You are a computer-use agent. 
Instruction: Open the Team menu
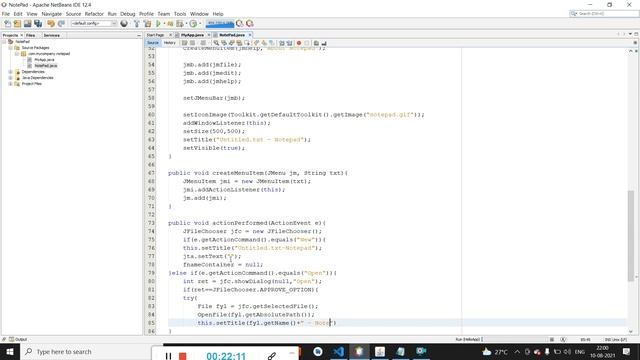coord(164,14)
